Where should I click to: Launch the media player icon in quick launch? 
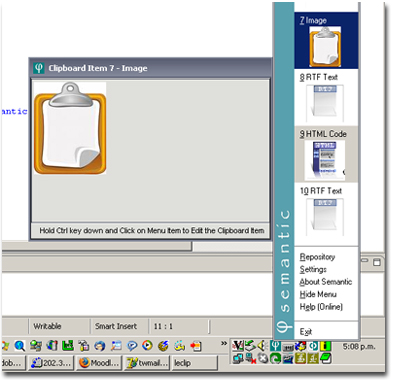(x=147, y=346)
